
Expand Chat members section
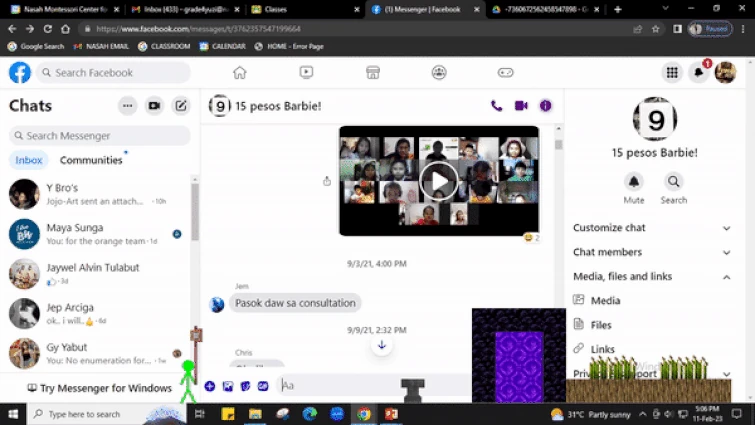coord(652,252)
